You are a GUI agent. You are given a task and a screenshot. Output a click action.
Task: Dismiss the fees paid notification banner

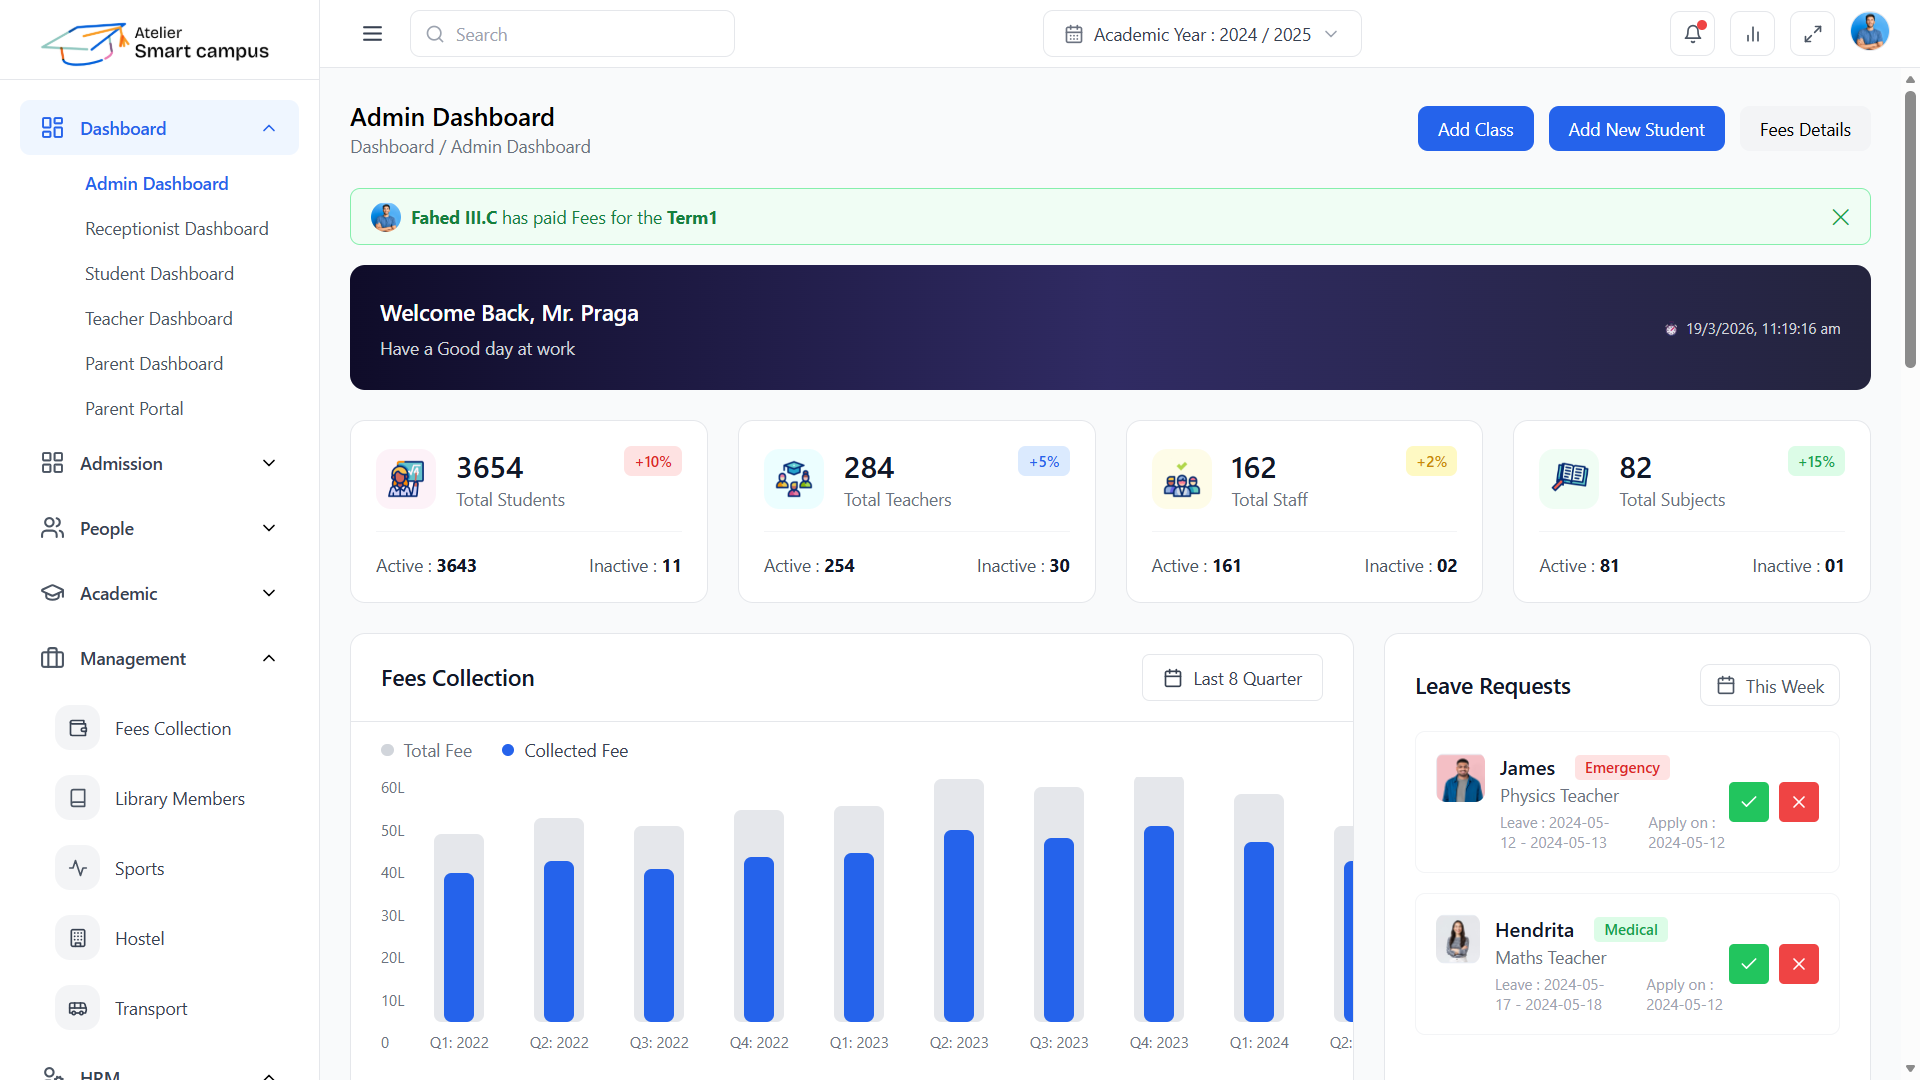click(x=1840, y=217)
